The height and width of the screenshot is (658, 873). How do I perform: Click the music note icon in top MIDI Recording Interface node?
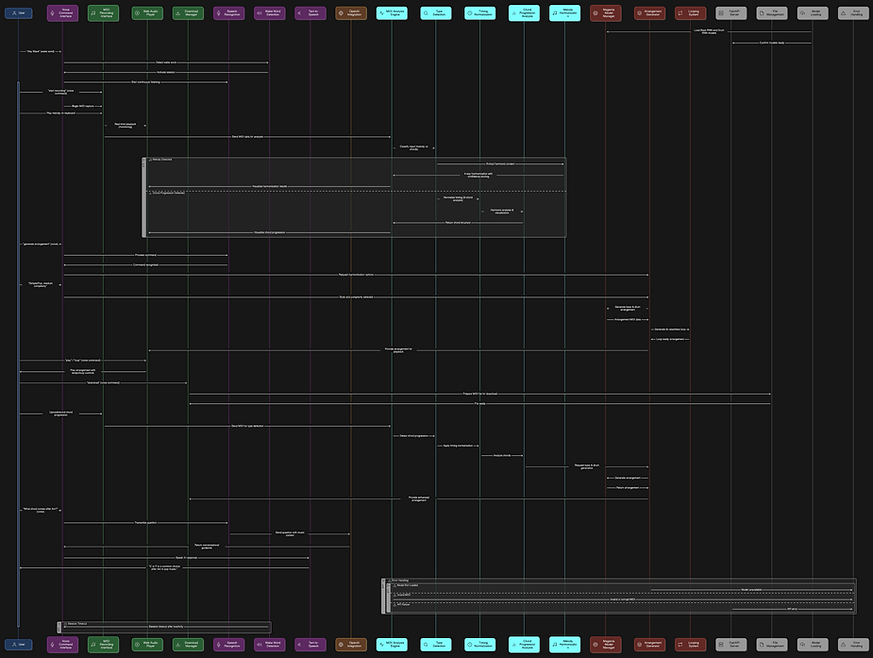[93, 13]
